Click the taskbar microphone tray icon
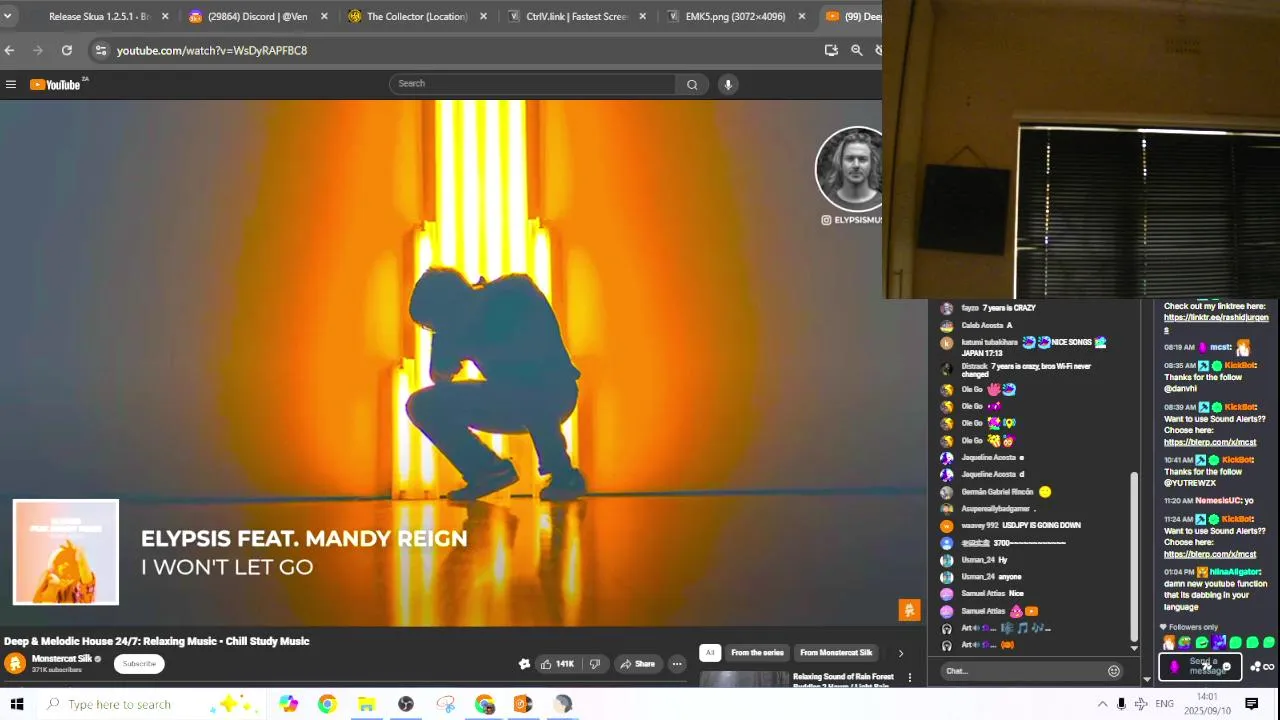The width and height of the screenshot is (1280, 720). [1121, 704]
